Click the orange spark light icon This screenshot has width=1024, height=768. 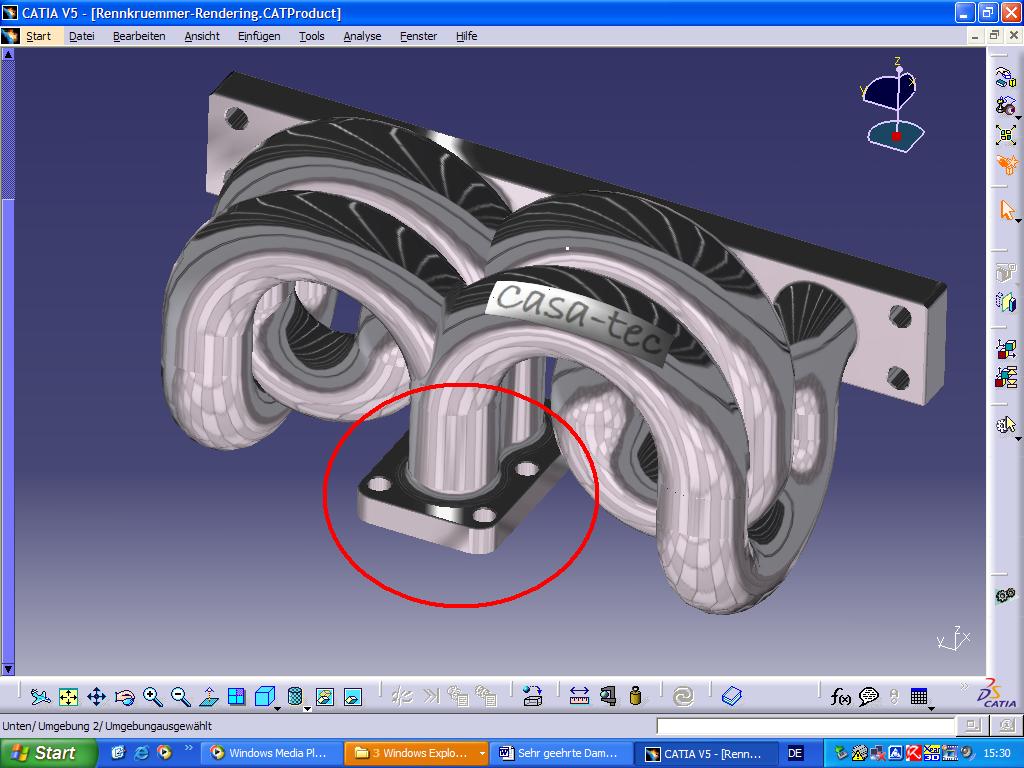(1006, 163)
